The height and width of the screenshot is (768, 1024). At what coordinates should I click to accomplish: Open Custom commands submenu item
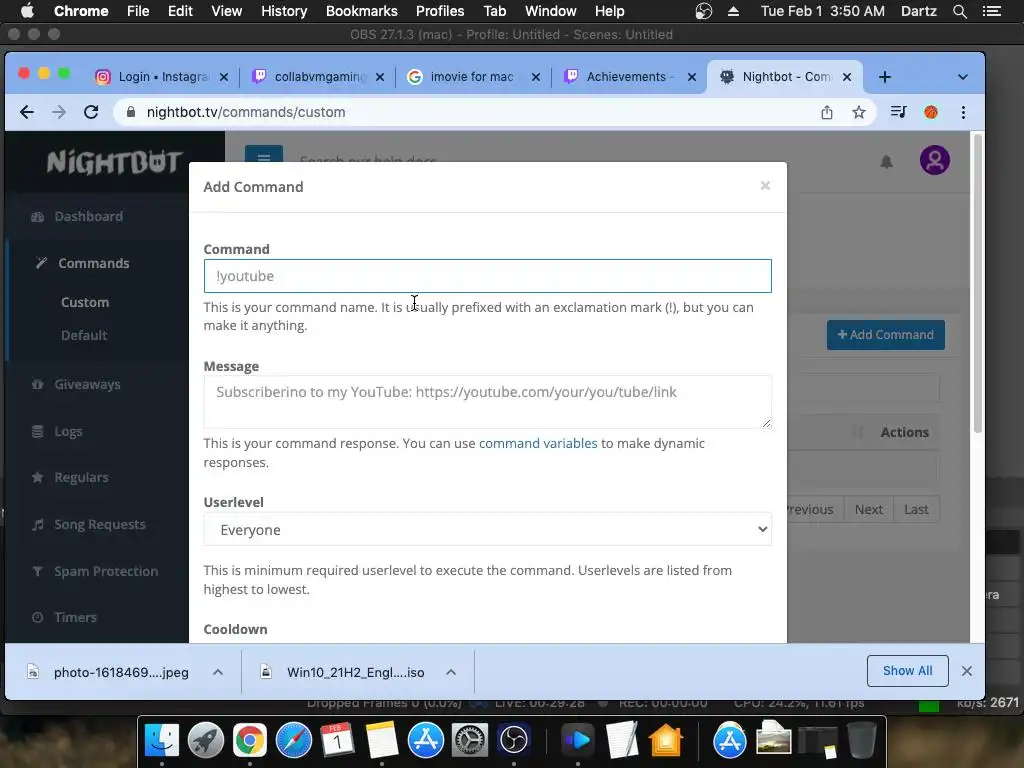tap(85, 302)
